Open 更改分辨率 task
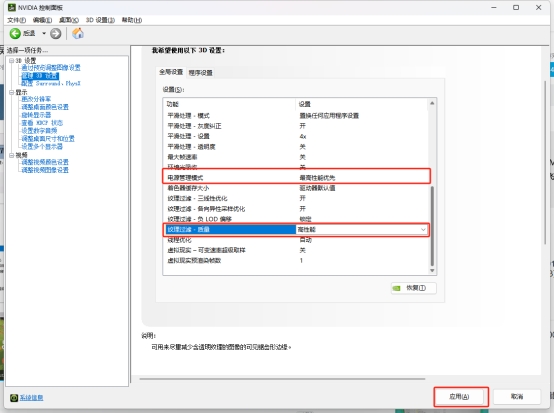554x413 pixels. point(36,99)
